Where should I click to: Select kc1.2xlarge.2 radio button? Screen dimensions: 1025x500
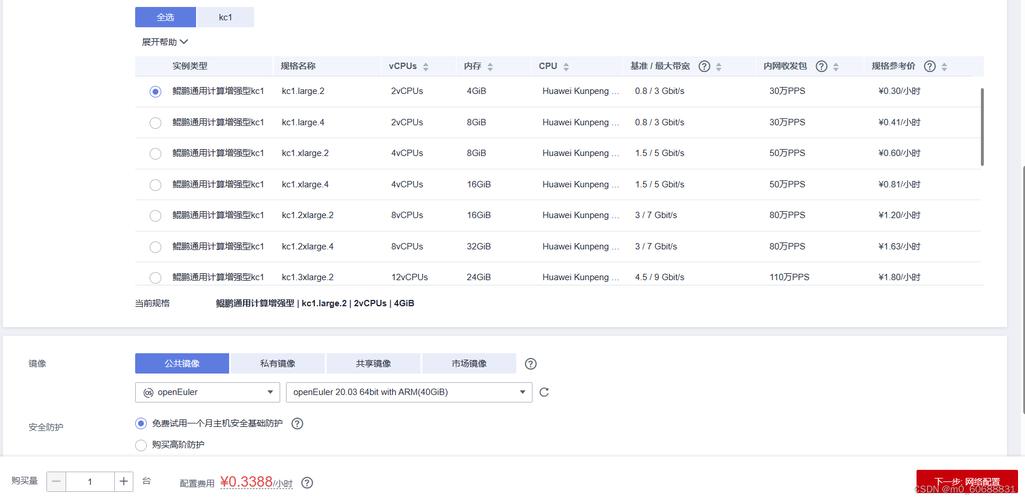coord(155,216)
